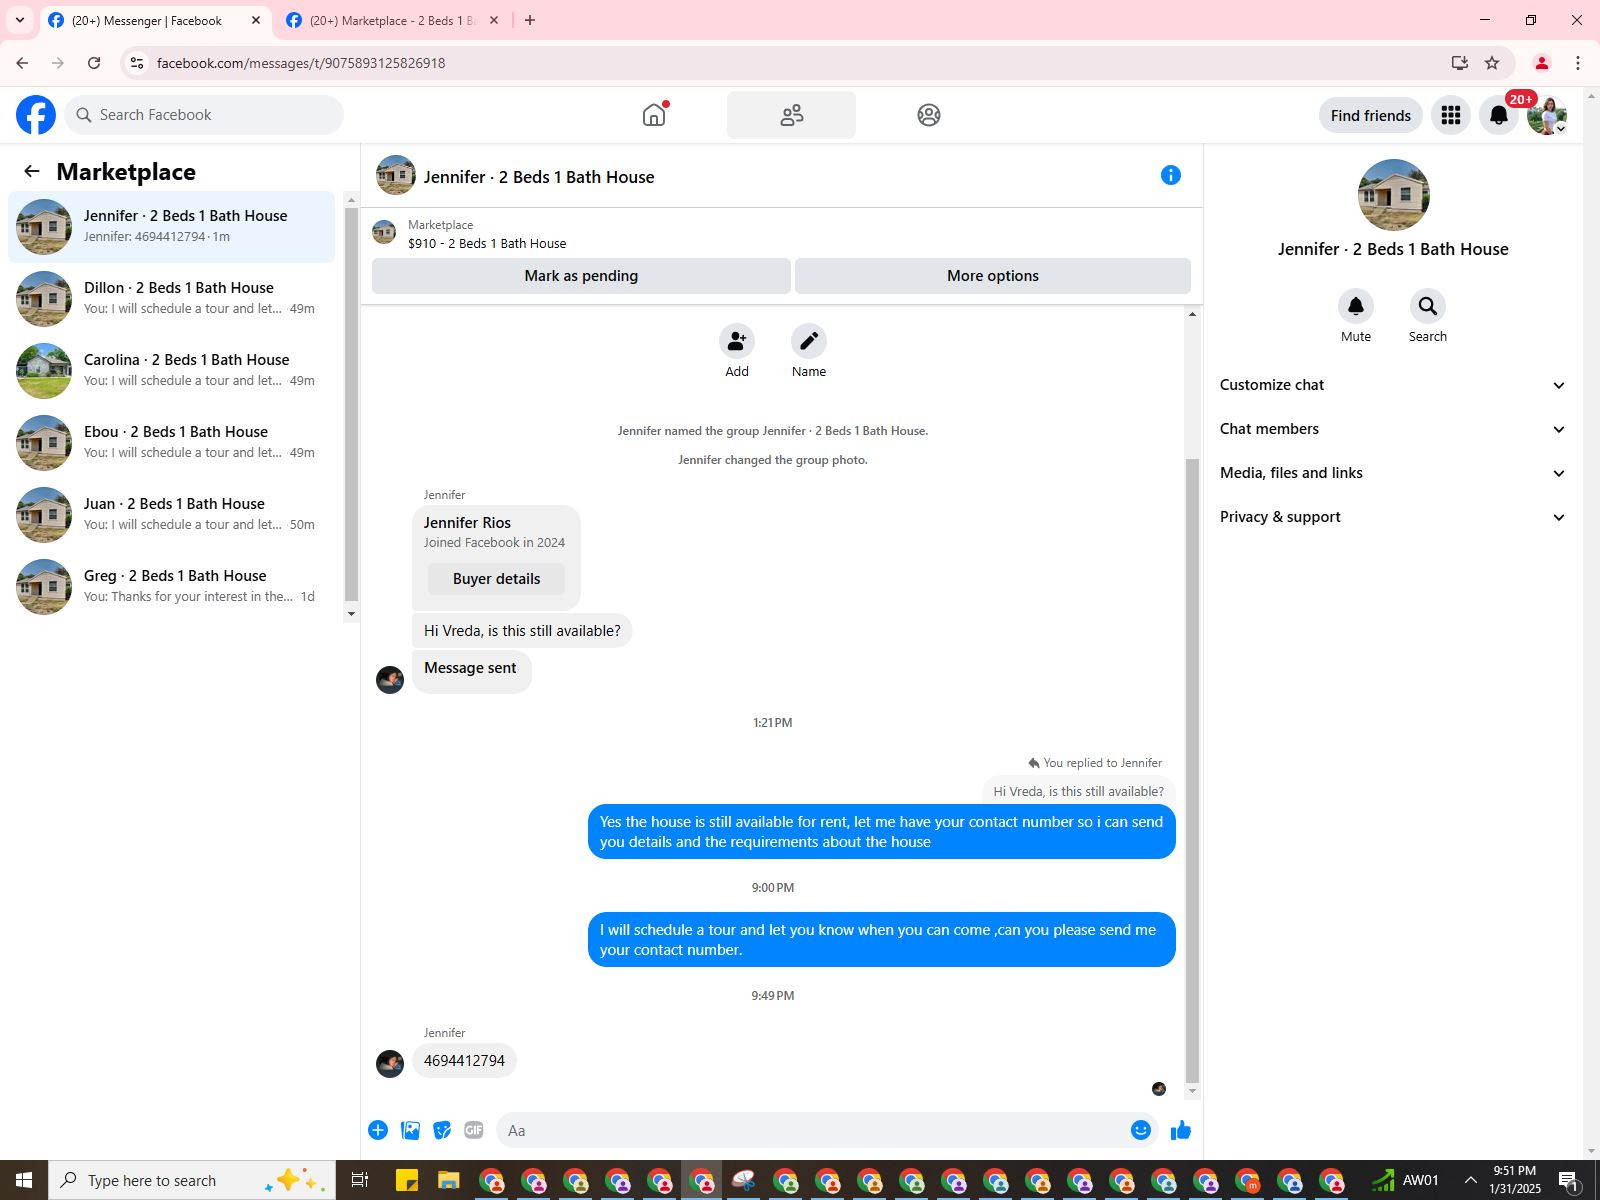Click Find friends button
Screen dimensions: 1600x1200
click(x=1371, y=115)
